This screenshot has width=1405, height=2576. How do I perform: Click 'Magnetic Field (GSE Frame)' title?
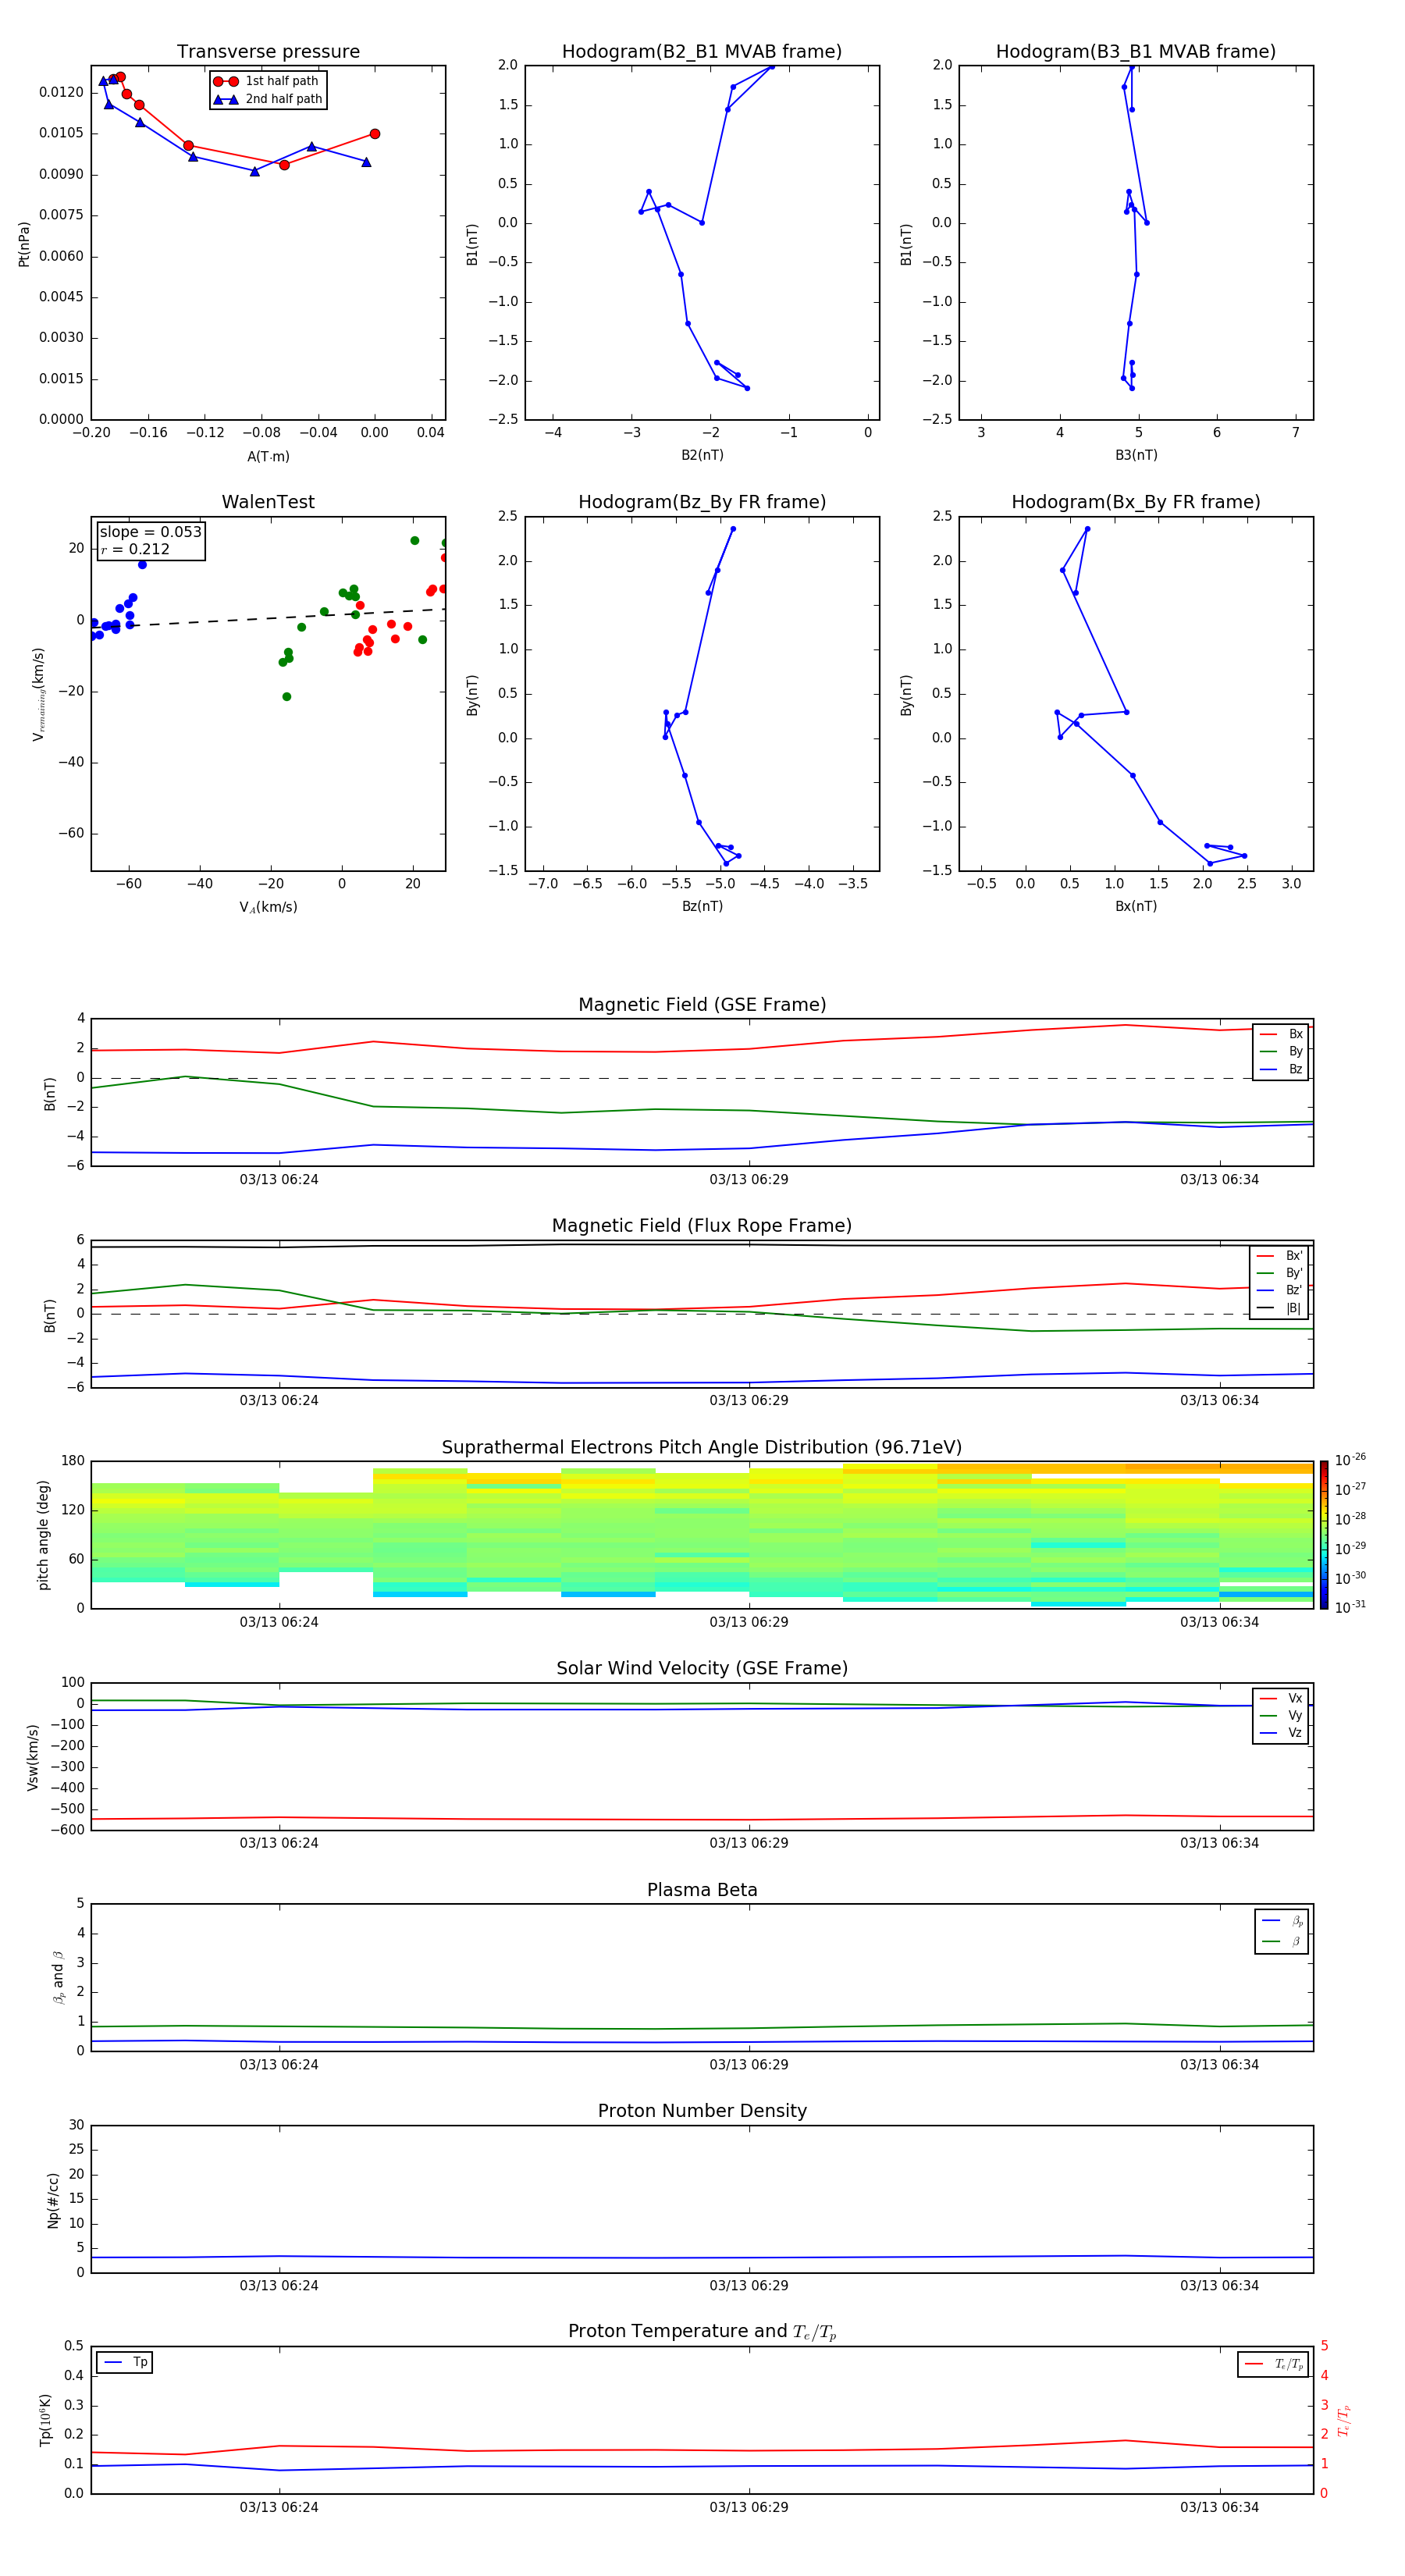pyautogui.click(x=702, y=1005)
